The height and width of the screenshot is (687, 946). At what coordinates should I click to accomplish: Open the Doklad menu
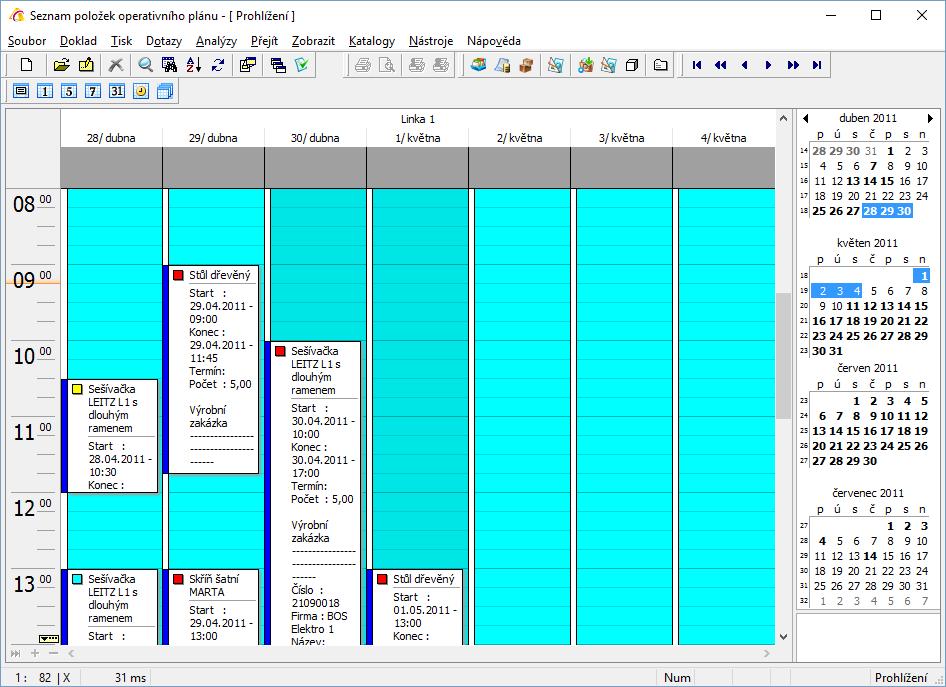[78, 40]
